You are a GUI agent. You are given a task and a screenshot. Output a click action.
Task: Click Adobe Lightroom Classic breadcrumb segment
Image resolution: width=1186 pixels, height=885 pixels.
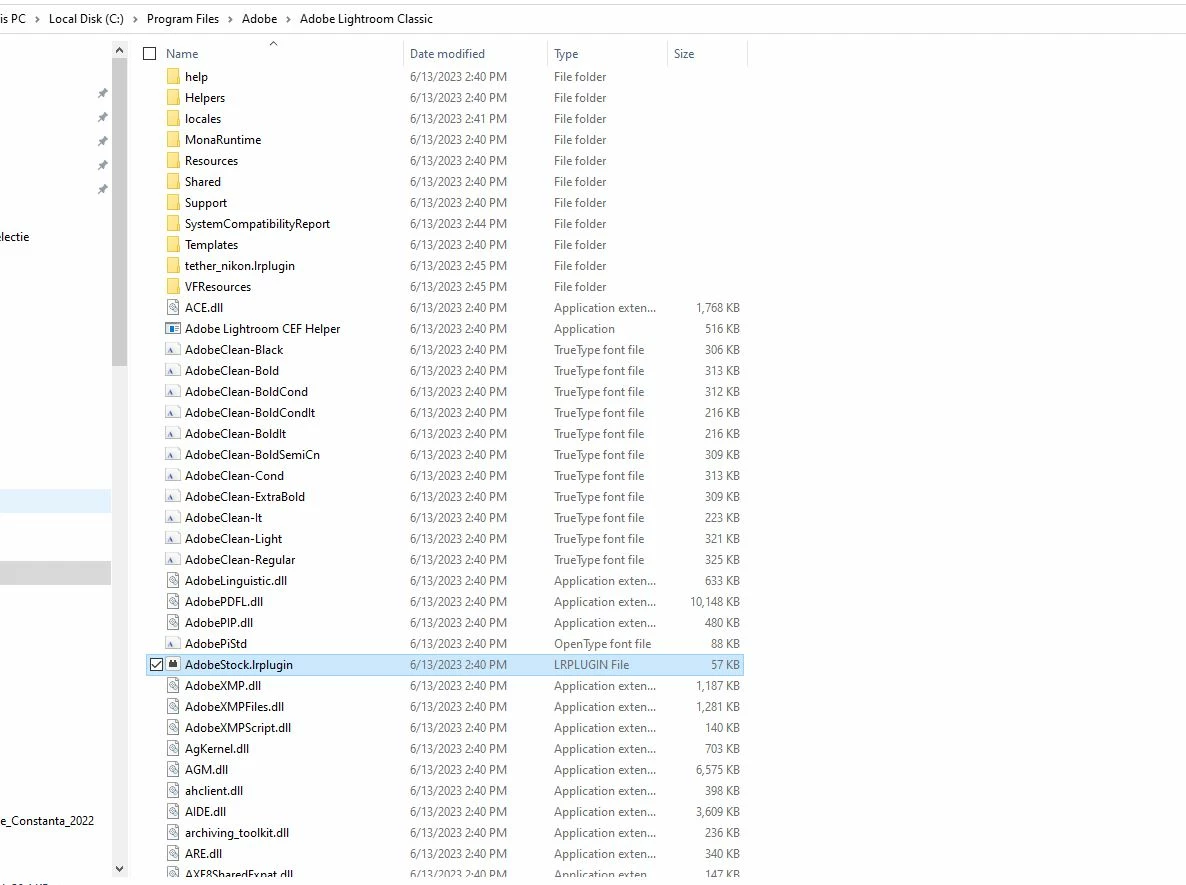click(x=366, y=19)
